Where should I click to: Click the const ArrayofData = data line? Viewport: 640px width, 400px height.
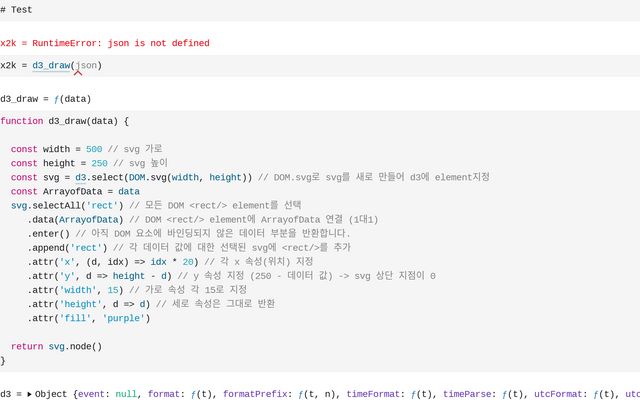(x=75, y=191)
